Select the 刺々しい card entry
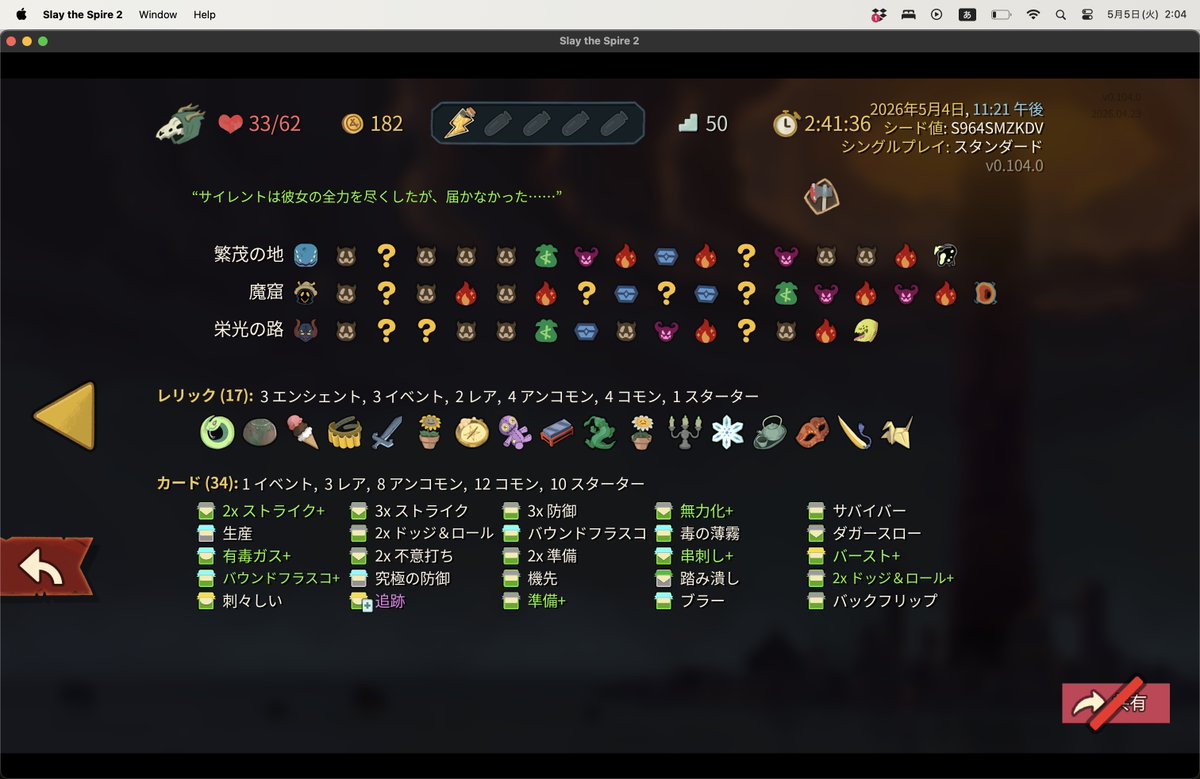The height and width of the screenshot is (779, 1200). click(x=240, y=600)
